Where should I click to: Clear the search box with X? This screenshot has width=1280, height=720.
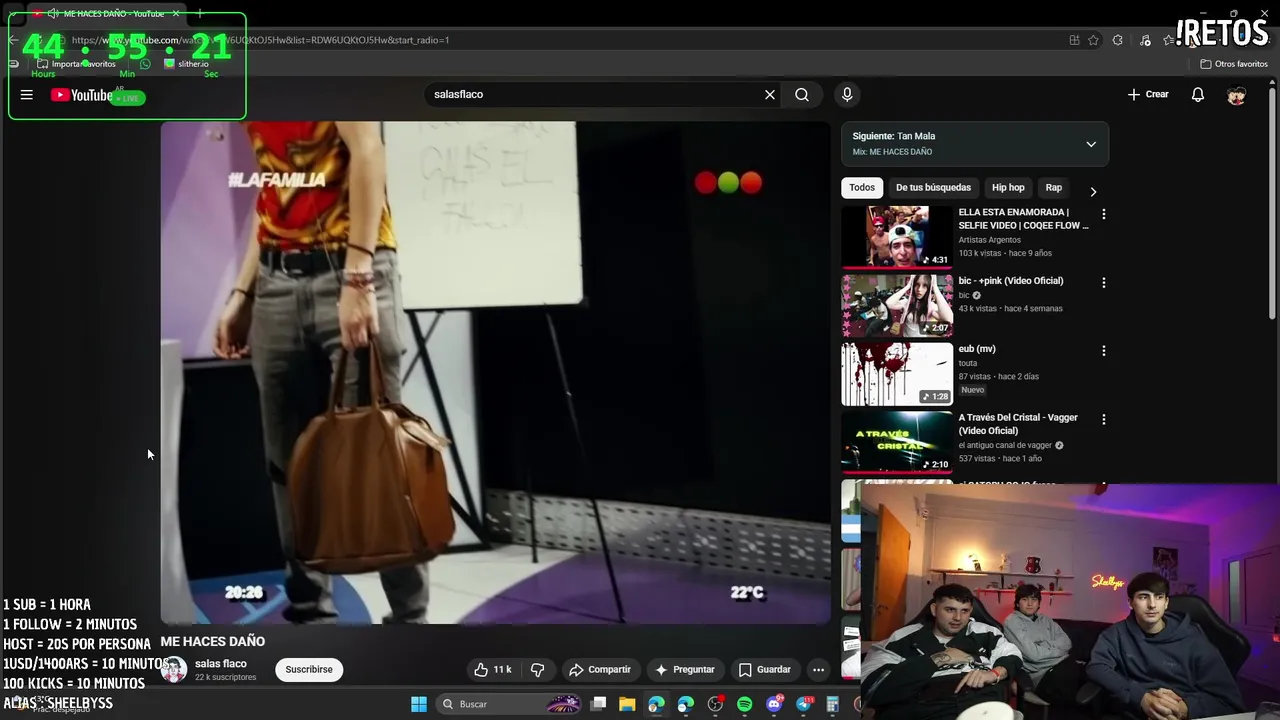click(x=770, y=94)
